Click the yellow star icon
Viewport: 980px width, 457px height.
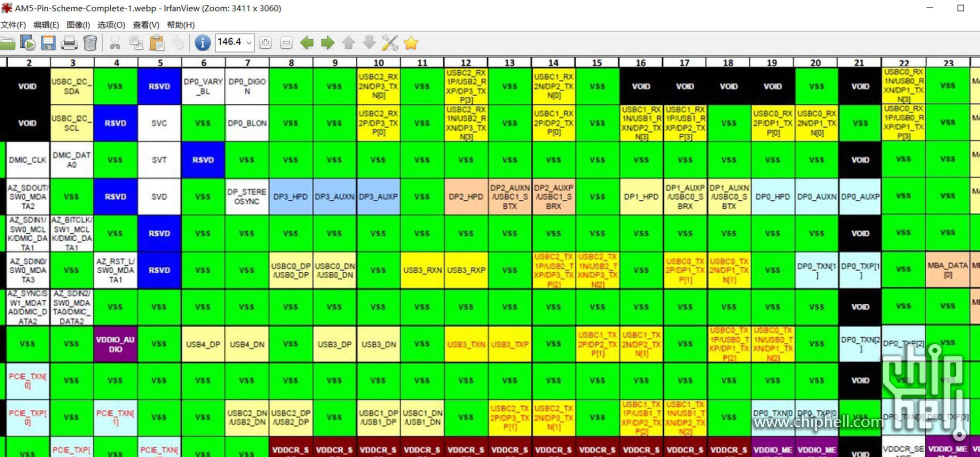(x=411, y=43)
